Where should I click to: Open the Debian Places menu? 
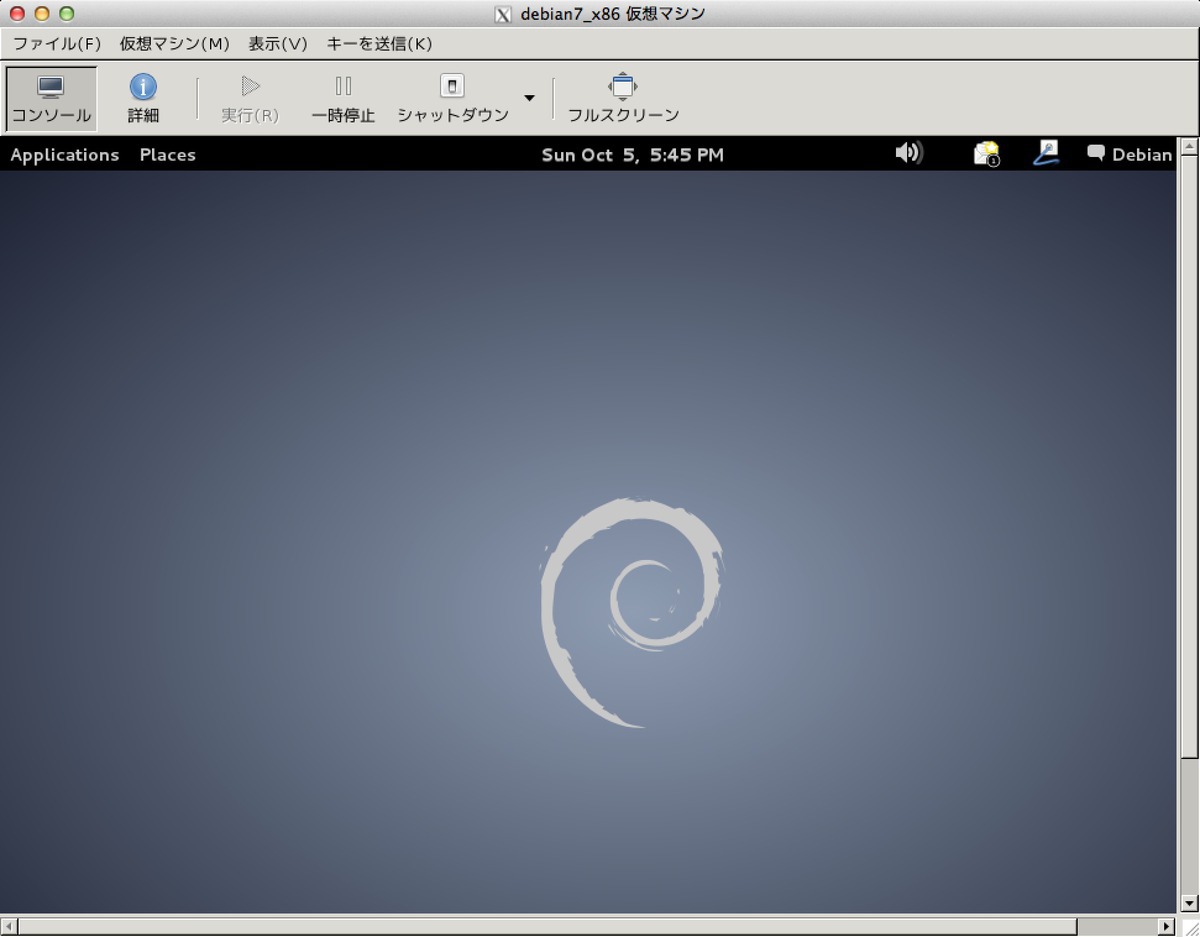click(x=168, y=154)
